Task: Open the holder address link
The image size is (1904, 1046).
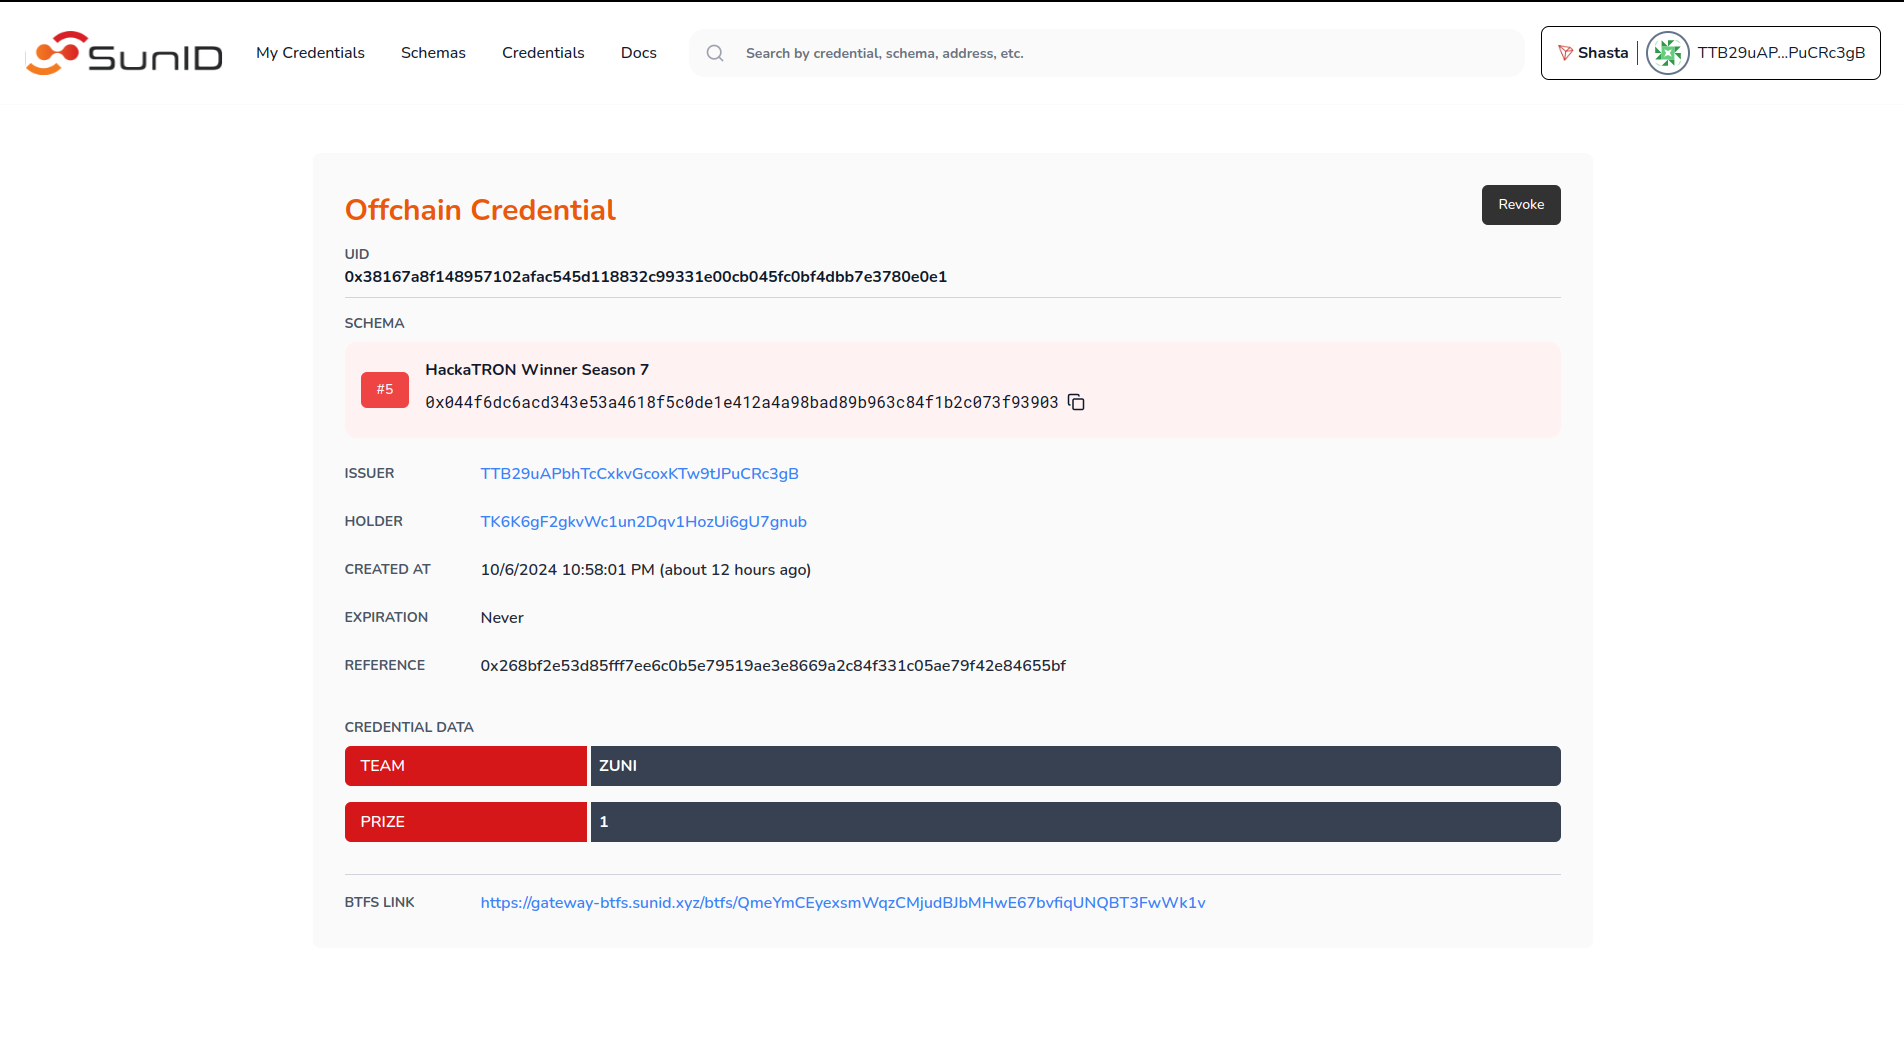Action: pyautogui.click(x=643, y=522)
